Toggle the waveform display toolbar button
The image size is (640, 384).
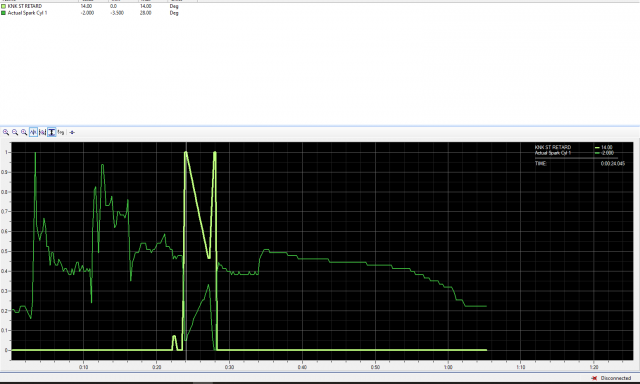tap(33, 132)
